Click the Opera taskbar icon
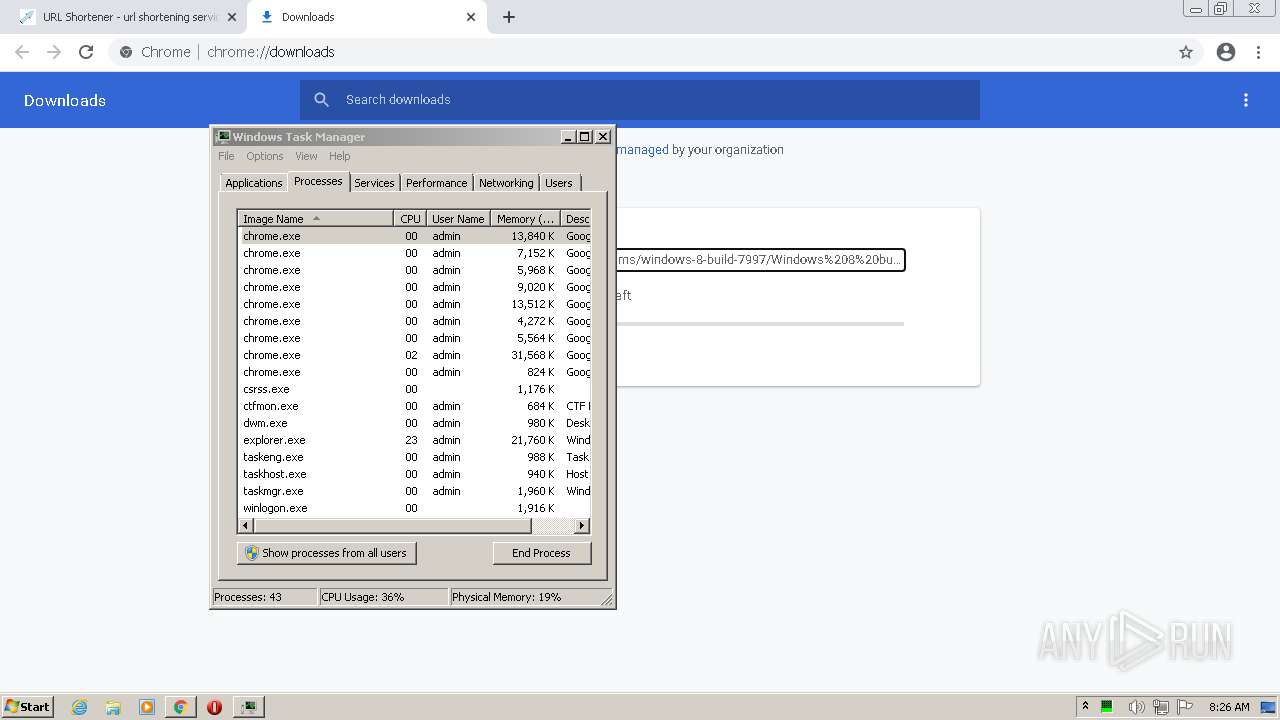This screenshot has width=1280, height=720. [x=214, y=707]
